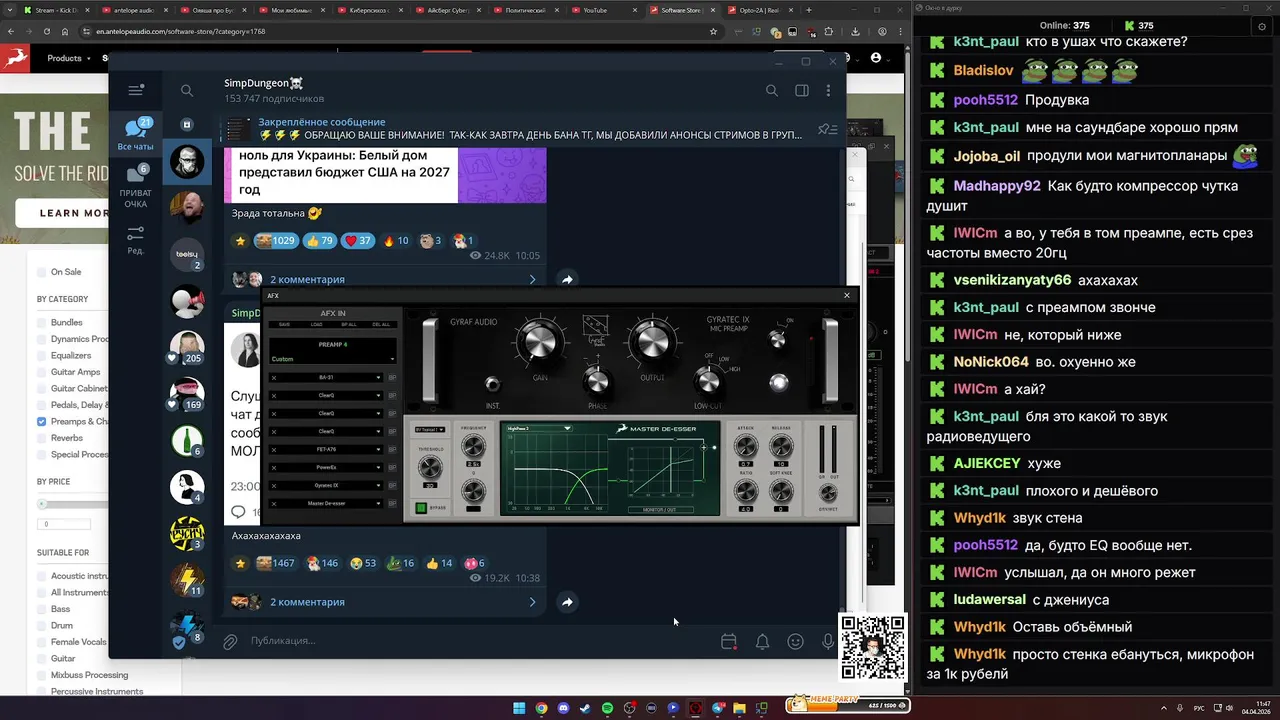The image size is (1280, 720).
Task: Click LEARN MORE button on website
Action: (x=74, y=213)
